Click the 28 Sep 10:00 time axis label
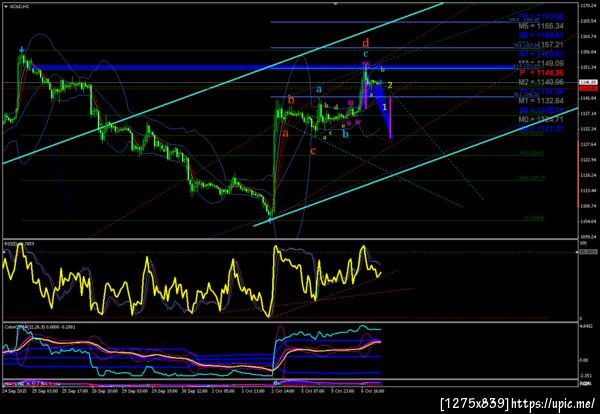This screenshot has height=414, width=600. coord(103,391)
